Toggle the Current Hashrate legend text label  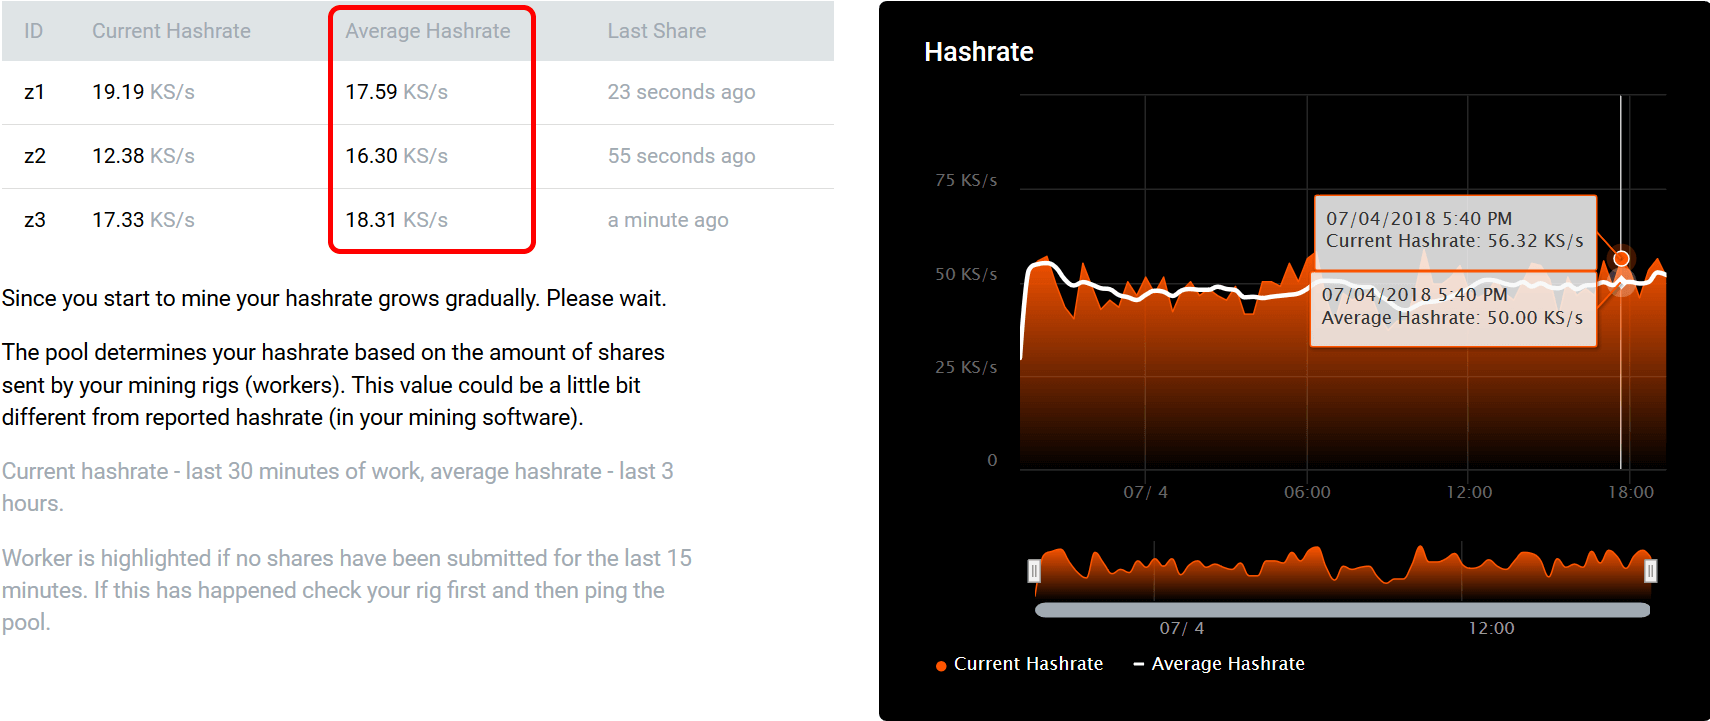click(1028, 664)
